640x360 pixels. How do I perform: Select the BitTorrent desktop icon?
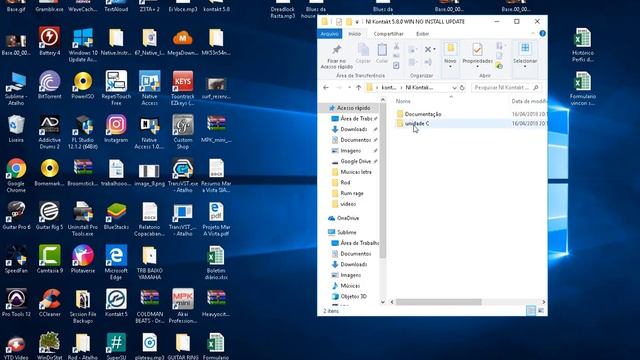tap(49, 85)
